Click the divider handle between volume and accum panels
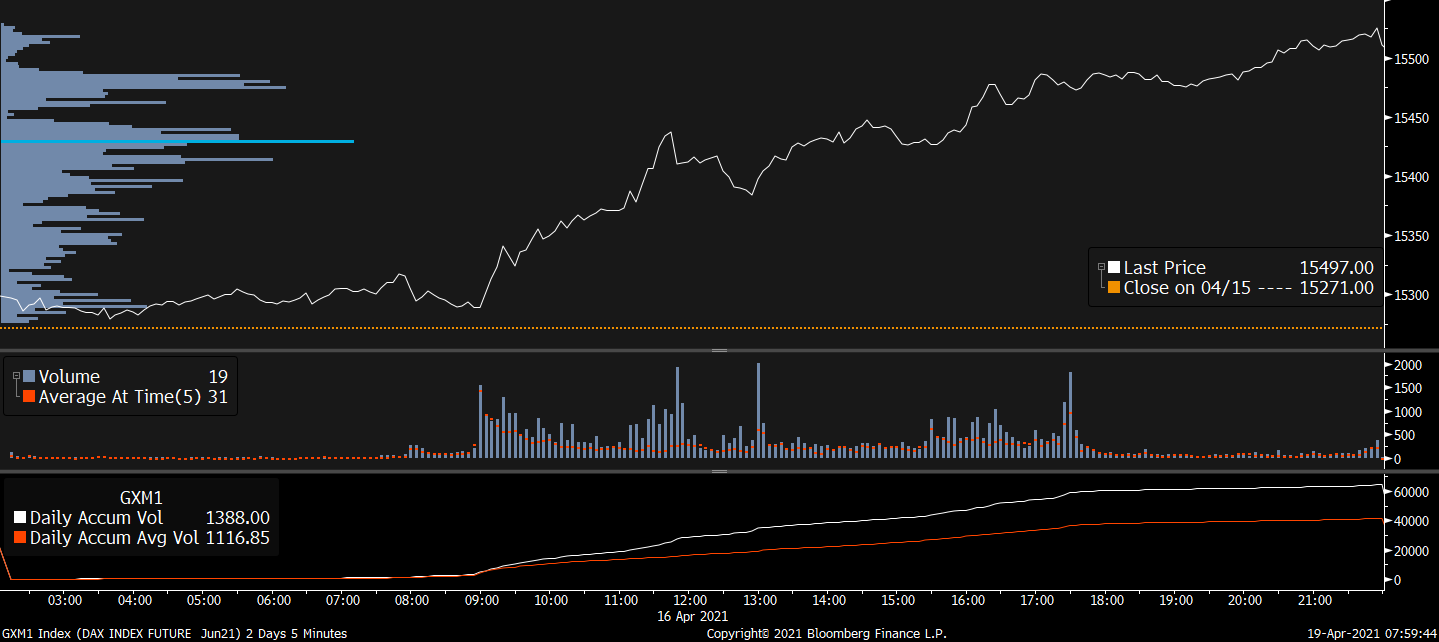Viewport: 1439px width, 642px height. pyautogui.click(x=718, y=470)
